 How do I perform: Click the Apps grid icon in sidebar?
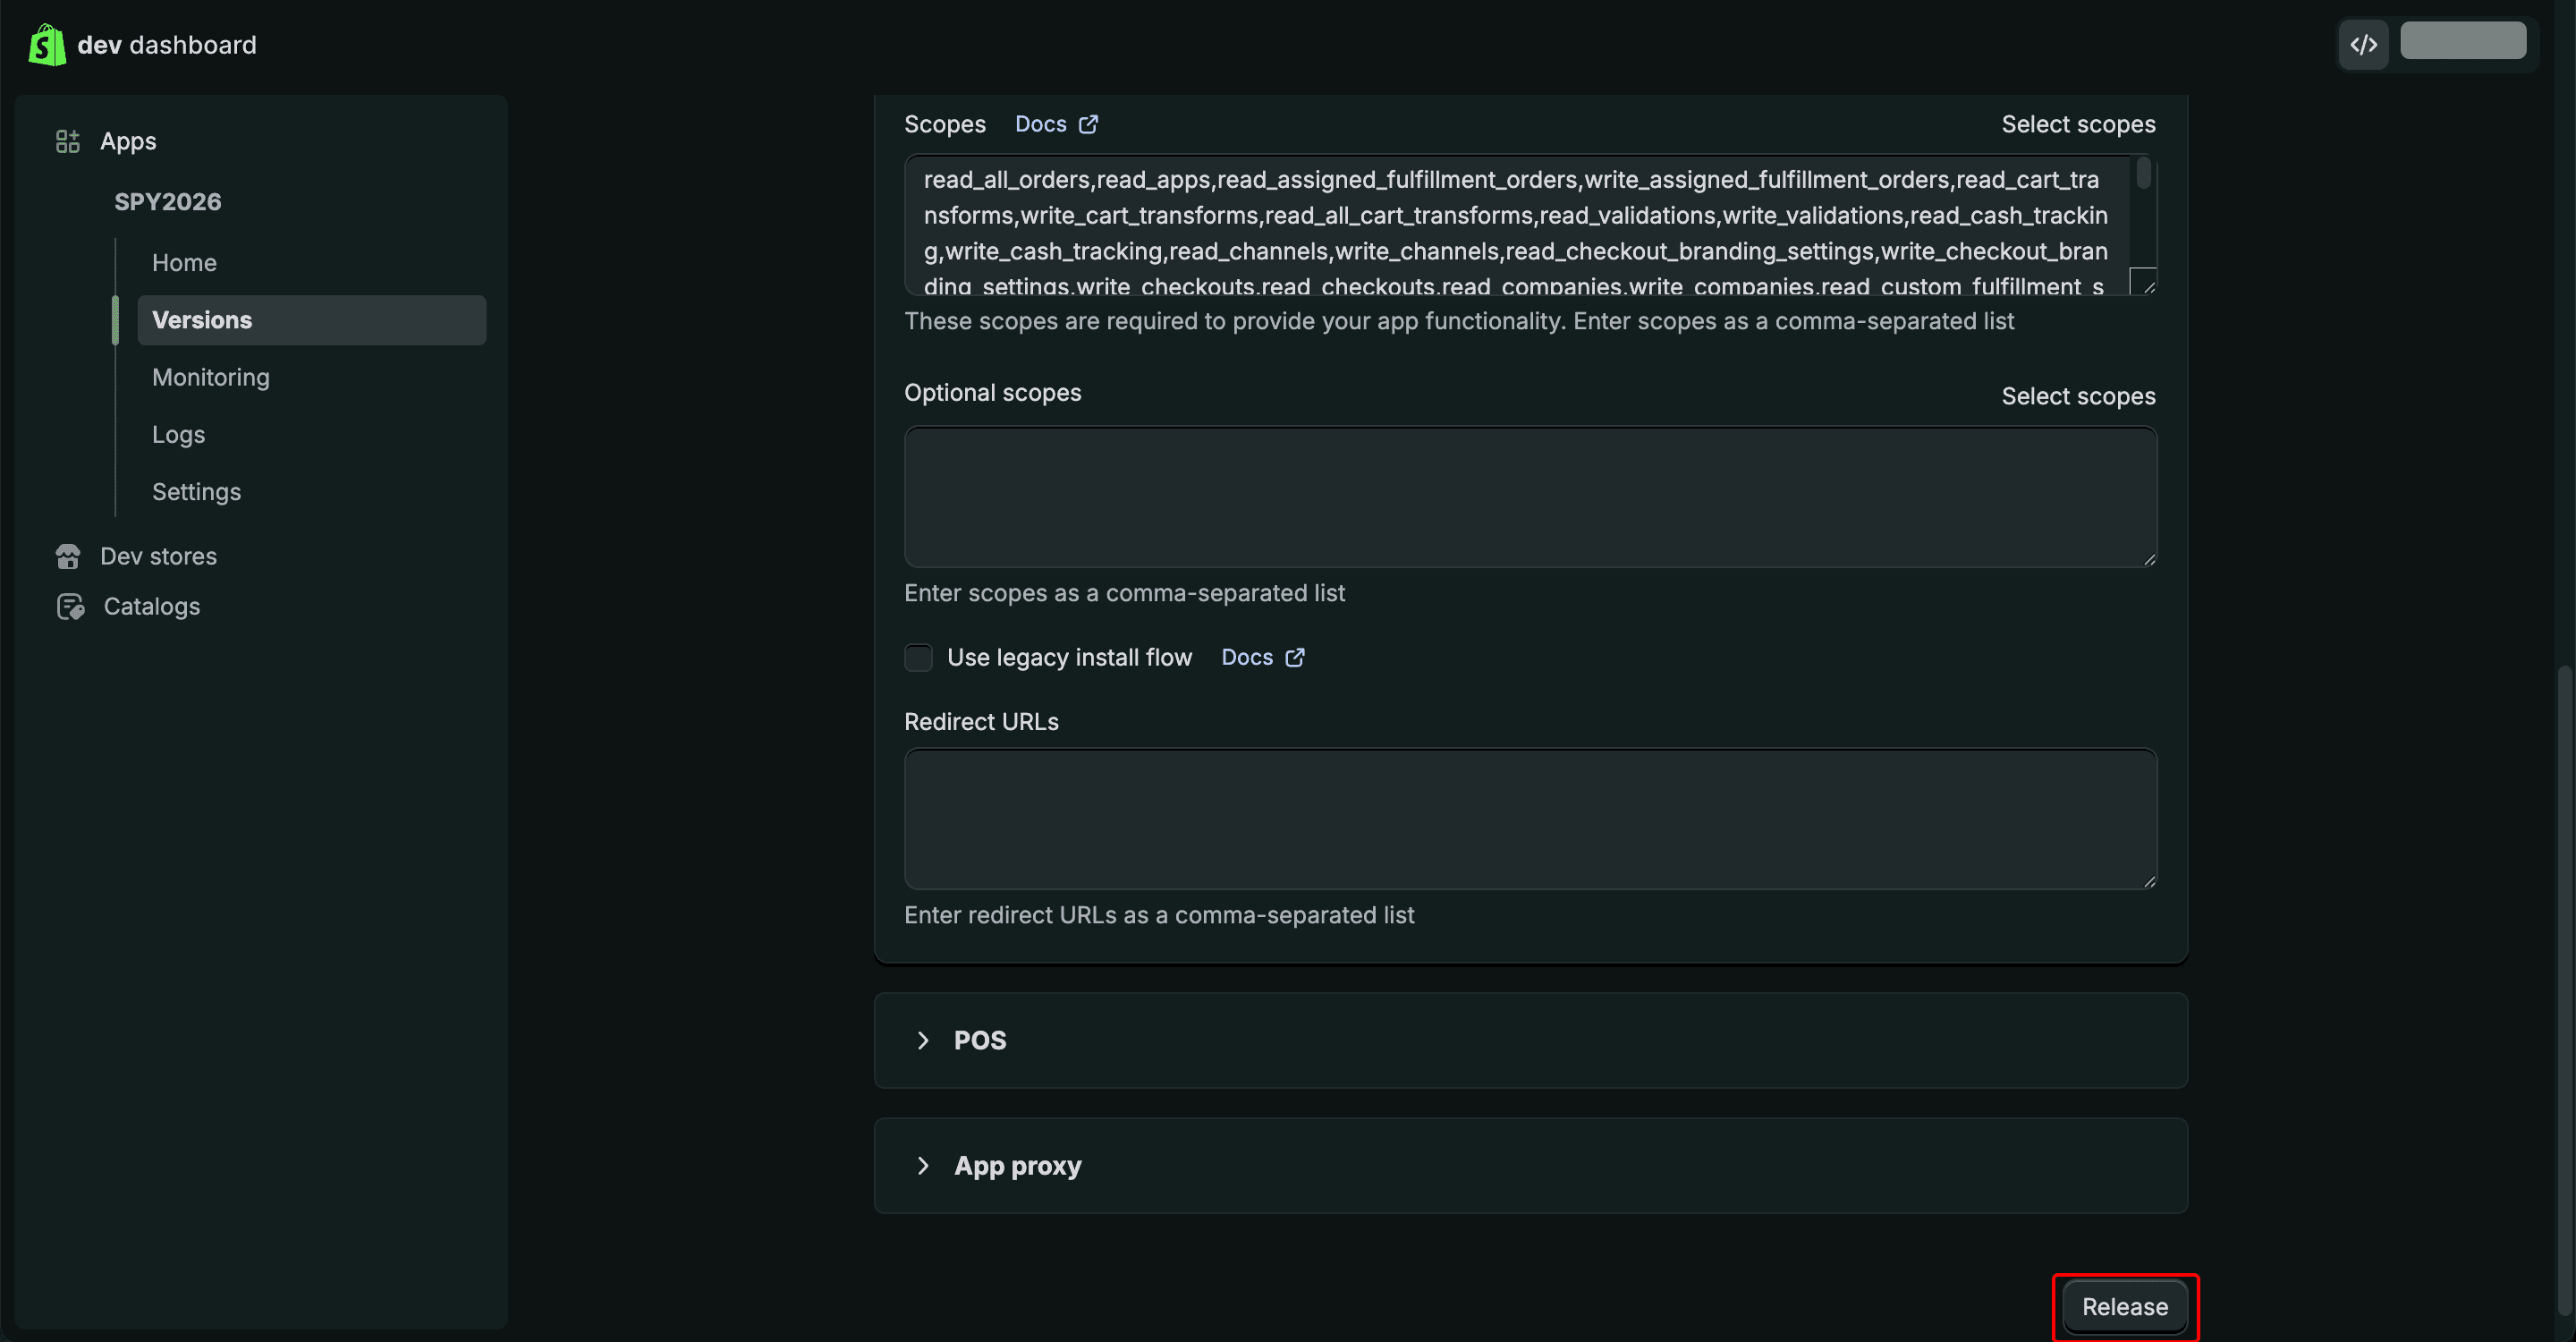[x=67, y=141]
